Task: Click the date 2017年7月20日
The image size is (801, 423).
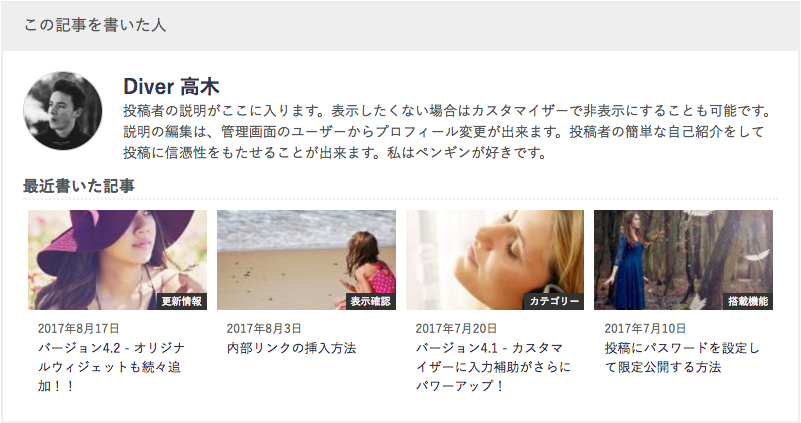Action: coord(456,328)
